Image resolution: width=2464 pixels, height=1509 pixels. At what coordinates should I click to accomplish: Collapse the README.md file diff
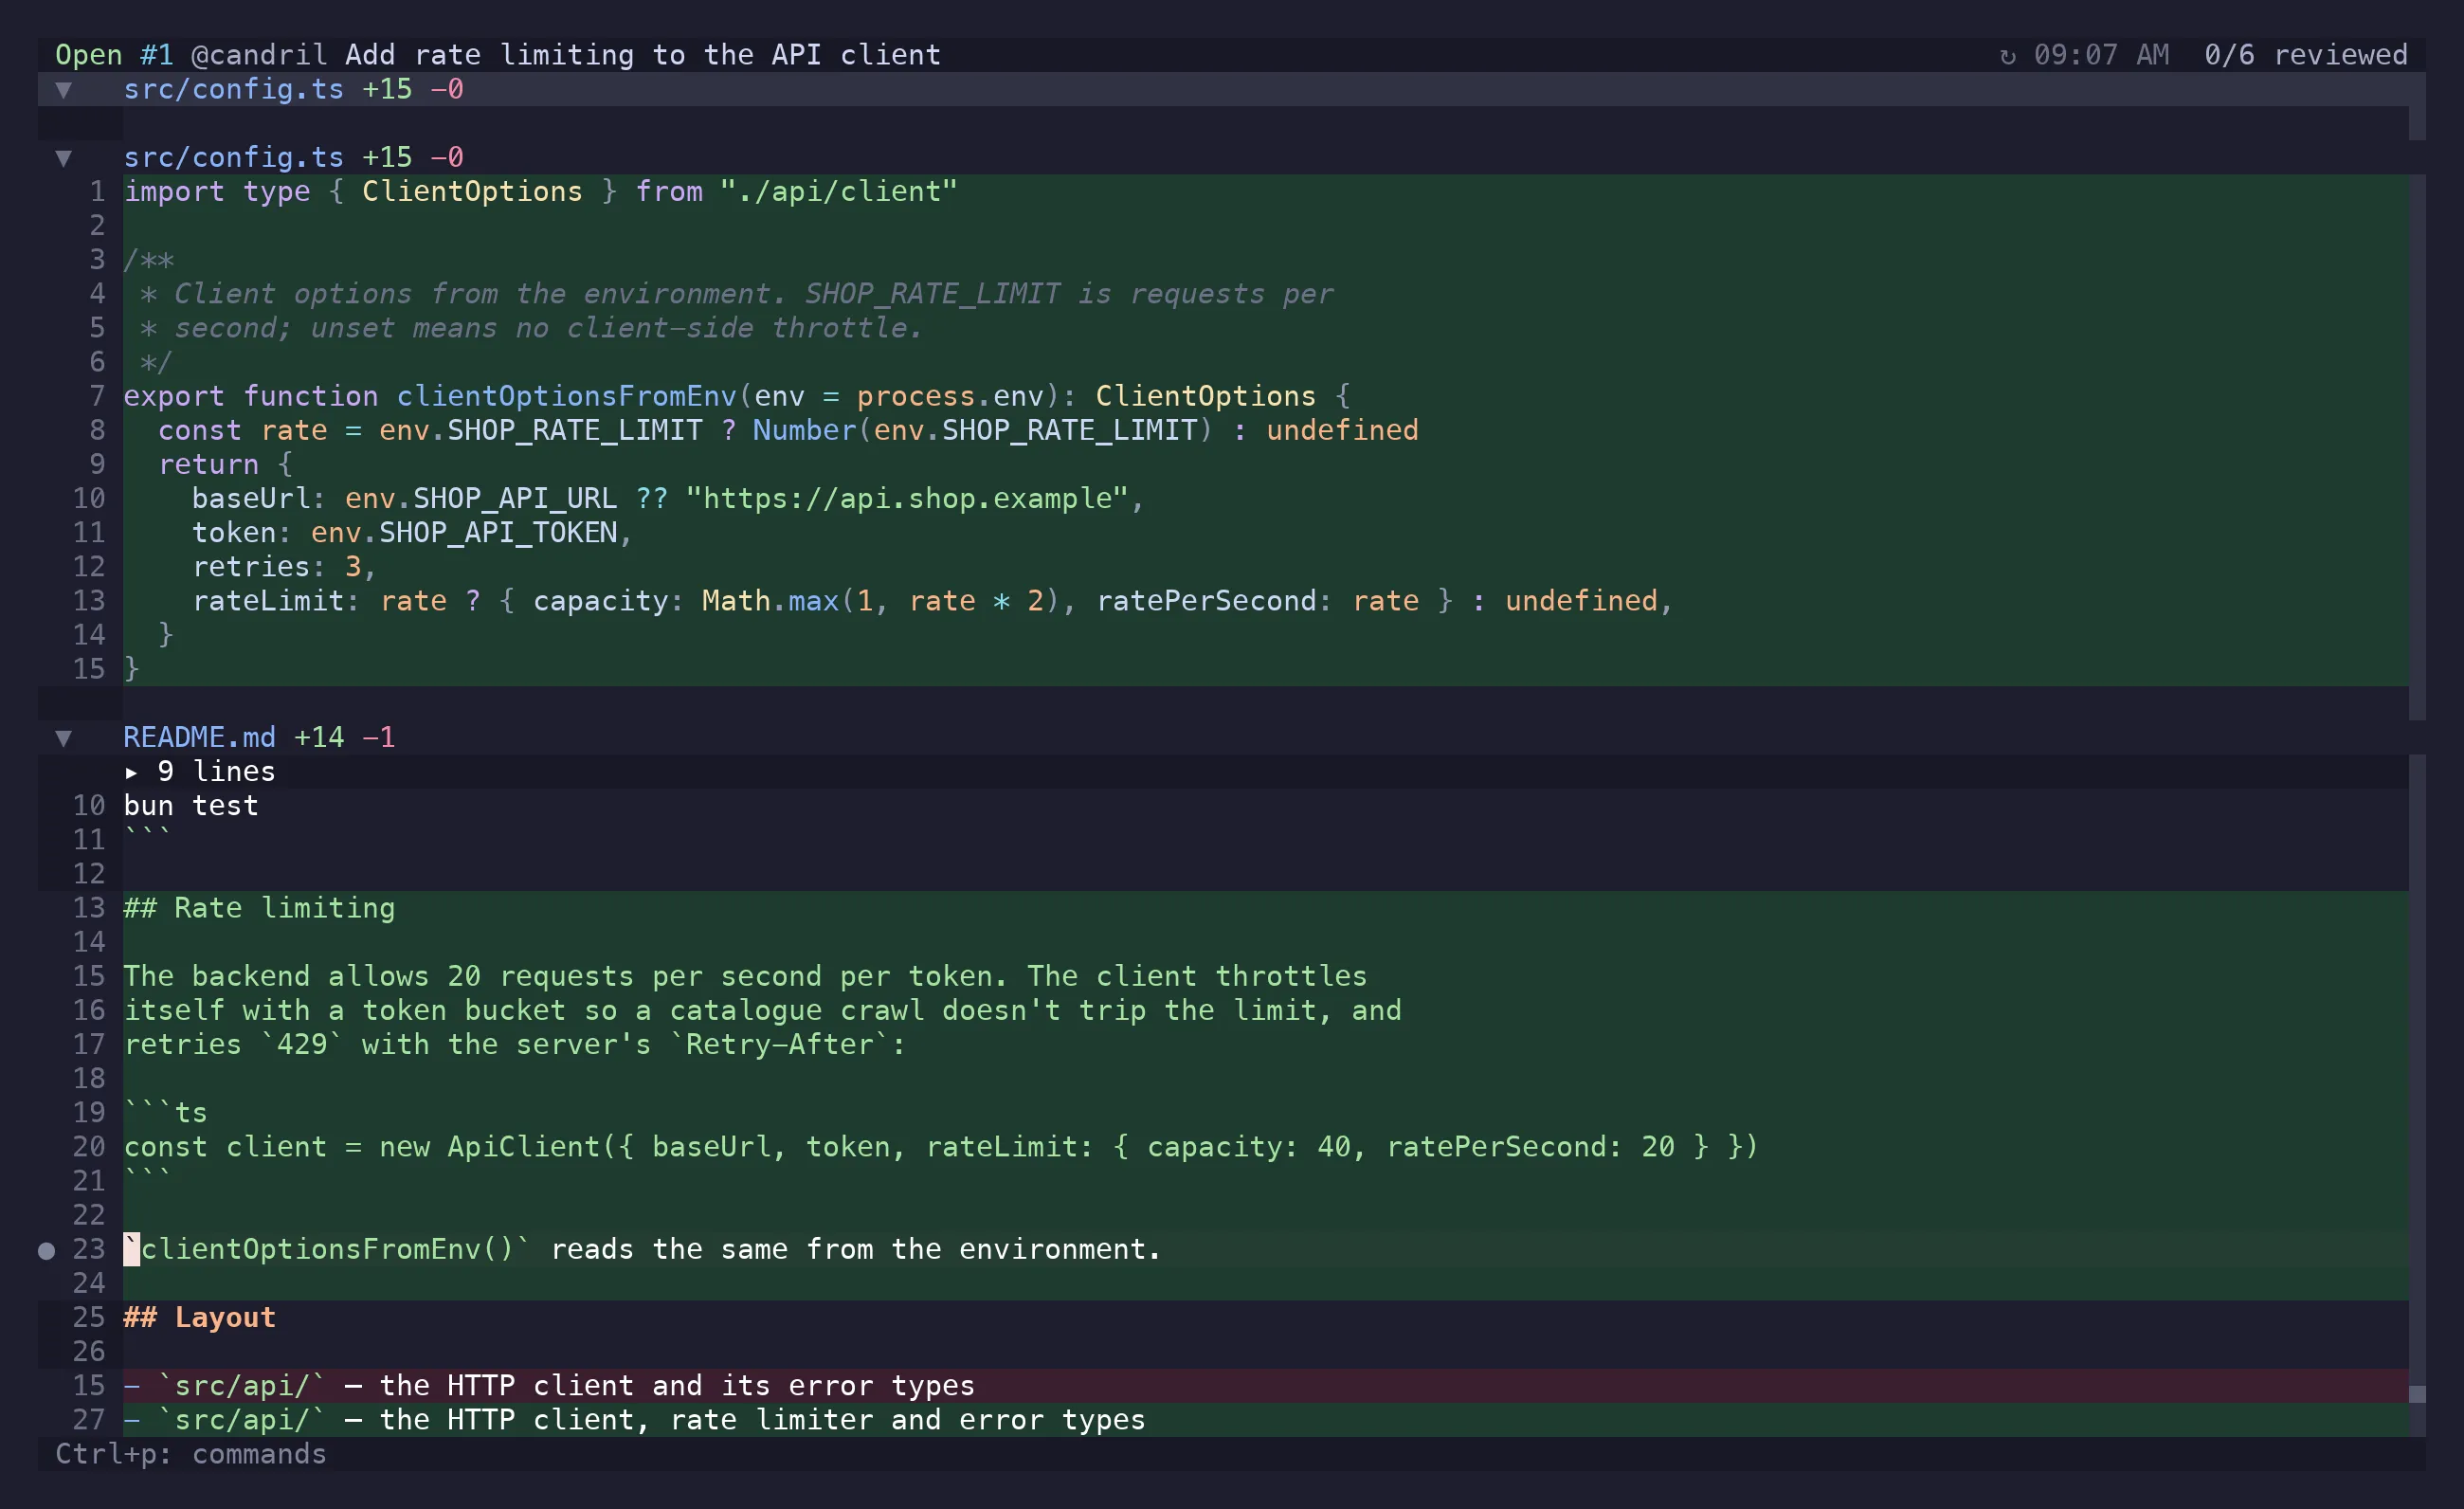[x=64, y=738]
